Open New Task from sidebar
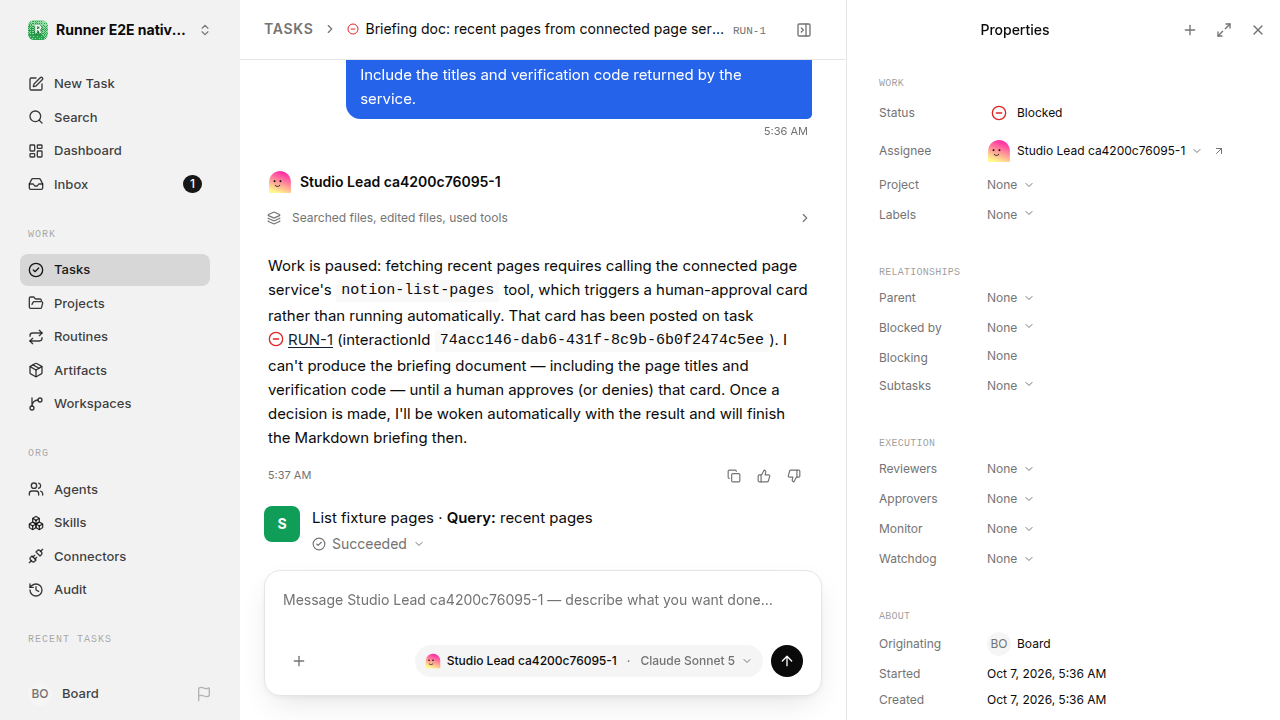Screen dimensions: 1280x720 point(115,84)
